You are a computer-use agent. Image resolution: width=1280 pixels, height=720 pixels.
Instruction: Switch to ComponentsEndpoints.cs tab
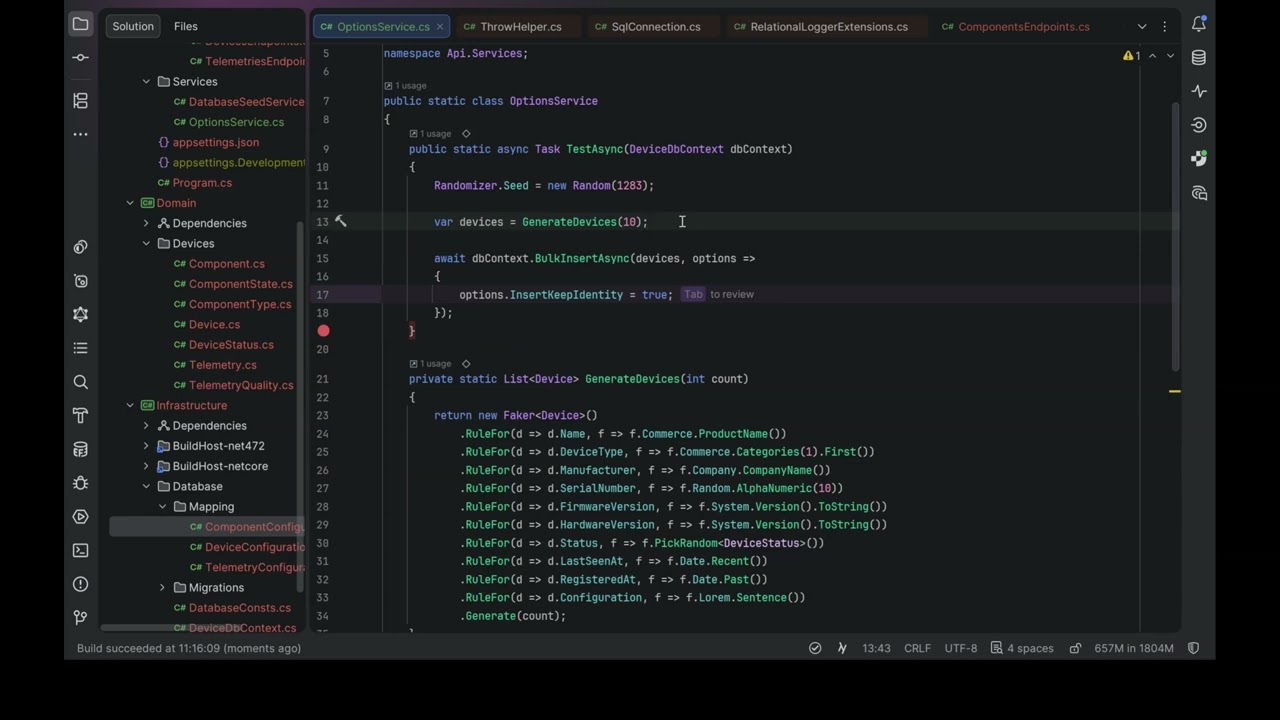coord(1015,27)
